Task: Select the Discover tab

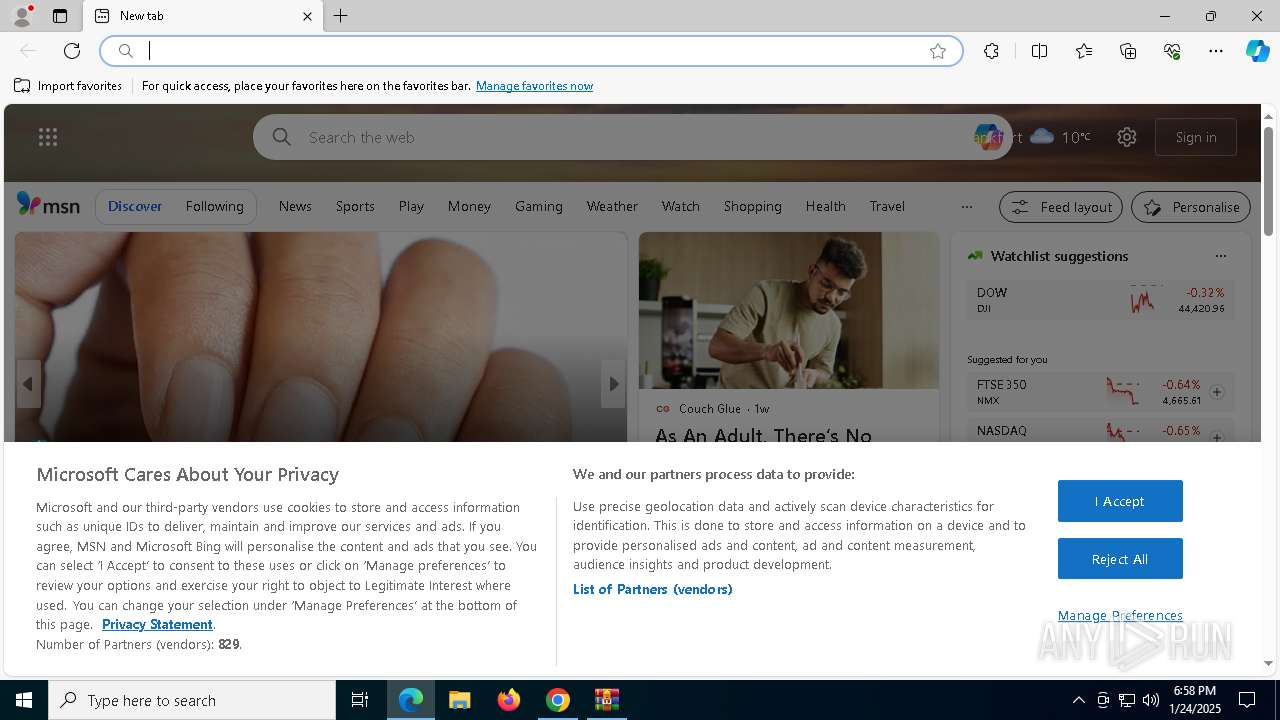Action: pyautogui.click(x=135, y=206)
